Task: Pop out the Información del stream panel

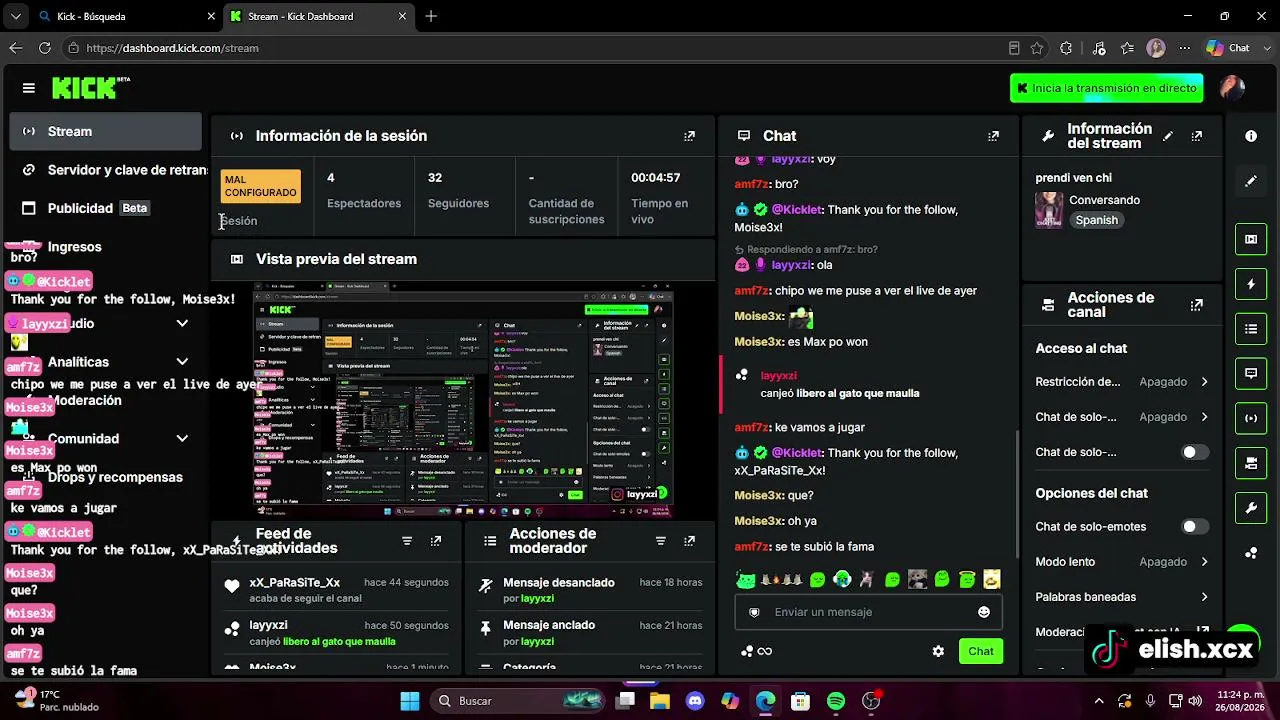Action: (1197, 136)
